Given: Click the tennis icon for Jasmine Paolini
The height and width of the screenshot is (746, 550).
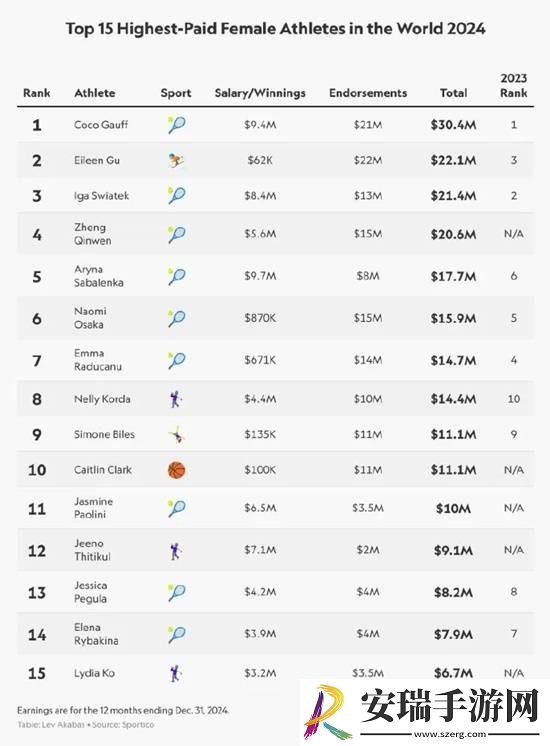Looking at the screenshot, I should pyautogui.click(x=177, y=508).
